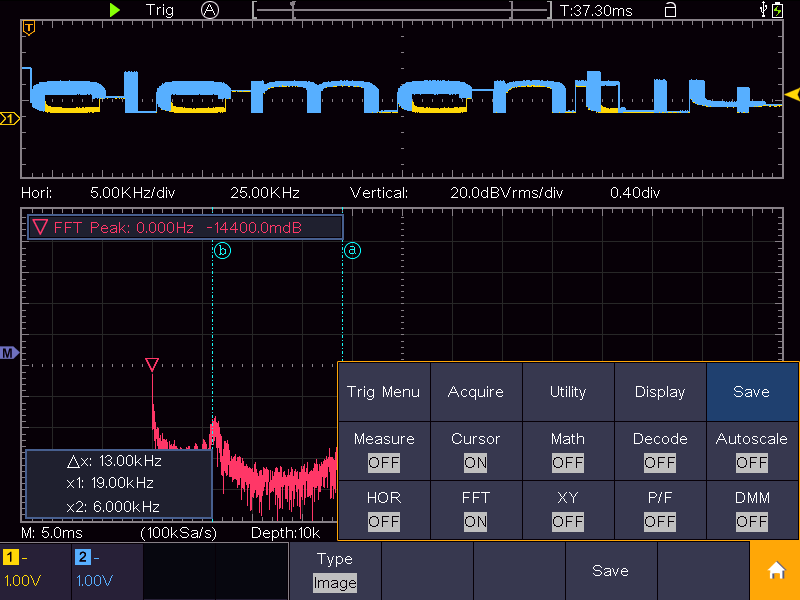Tap the cursor delta x readout panel
The height and width of the screenshot is (600, 800).
coord(118,484)
